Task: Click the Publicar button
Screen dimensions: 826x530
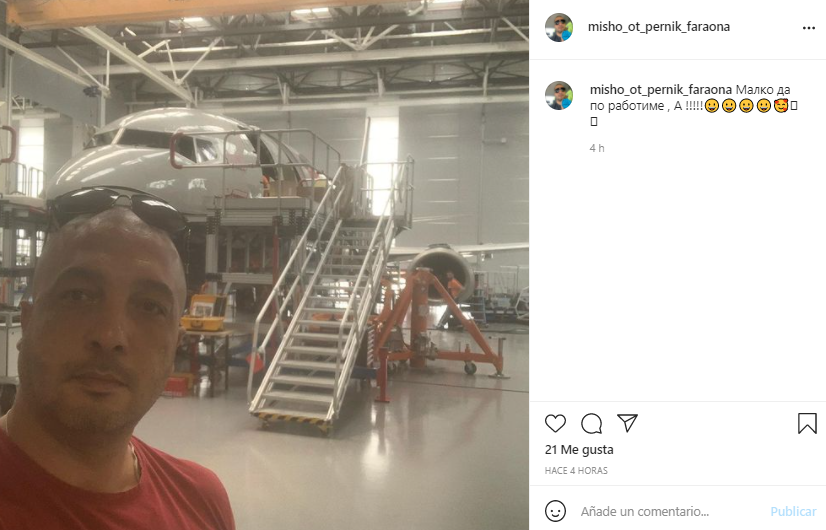Action: 793,511
